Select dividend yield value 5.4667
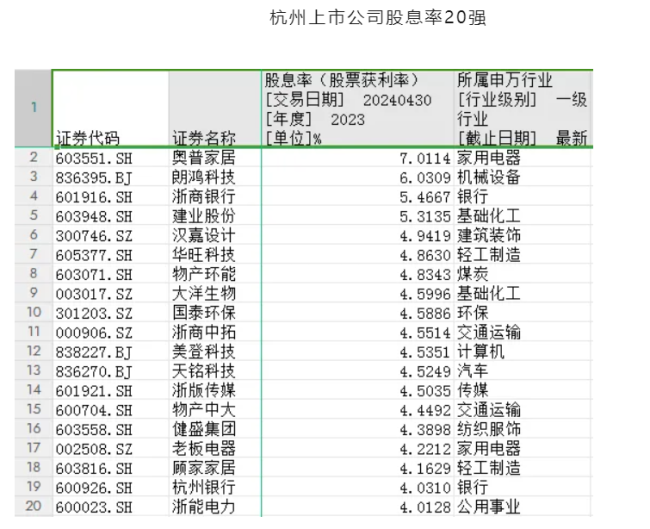 click(358, 196)
